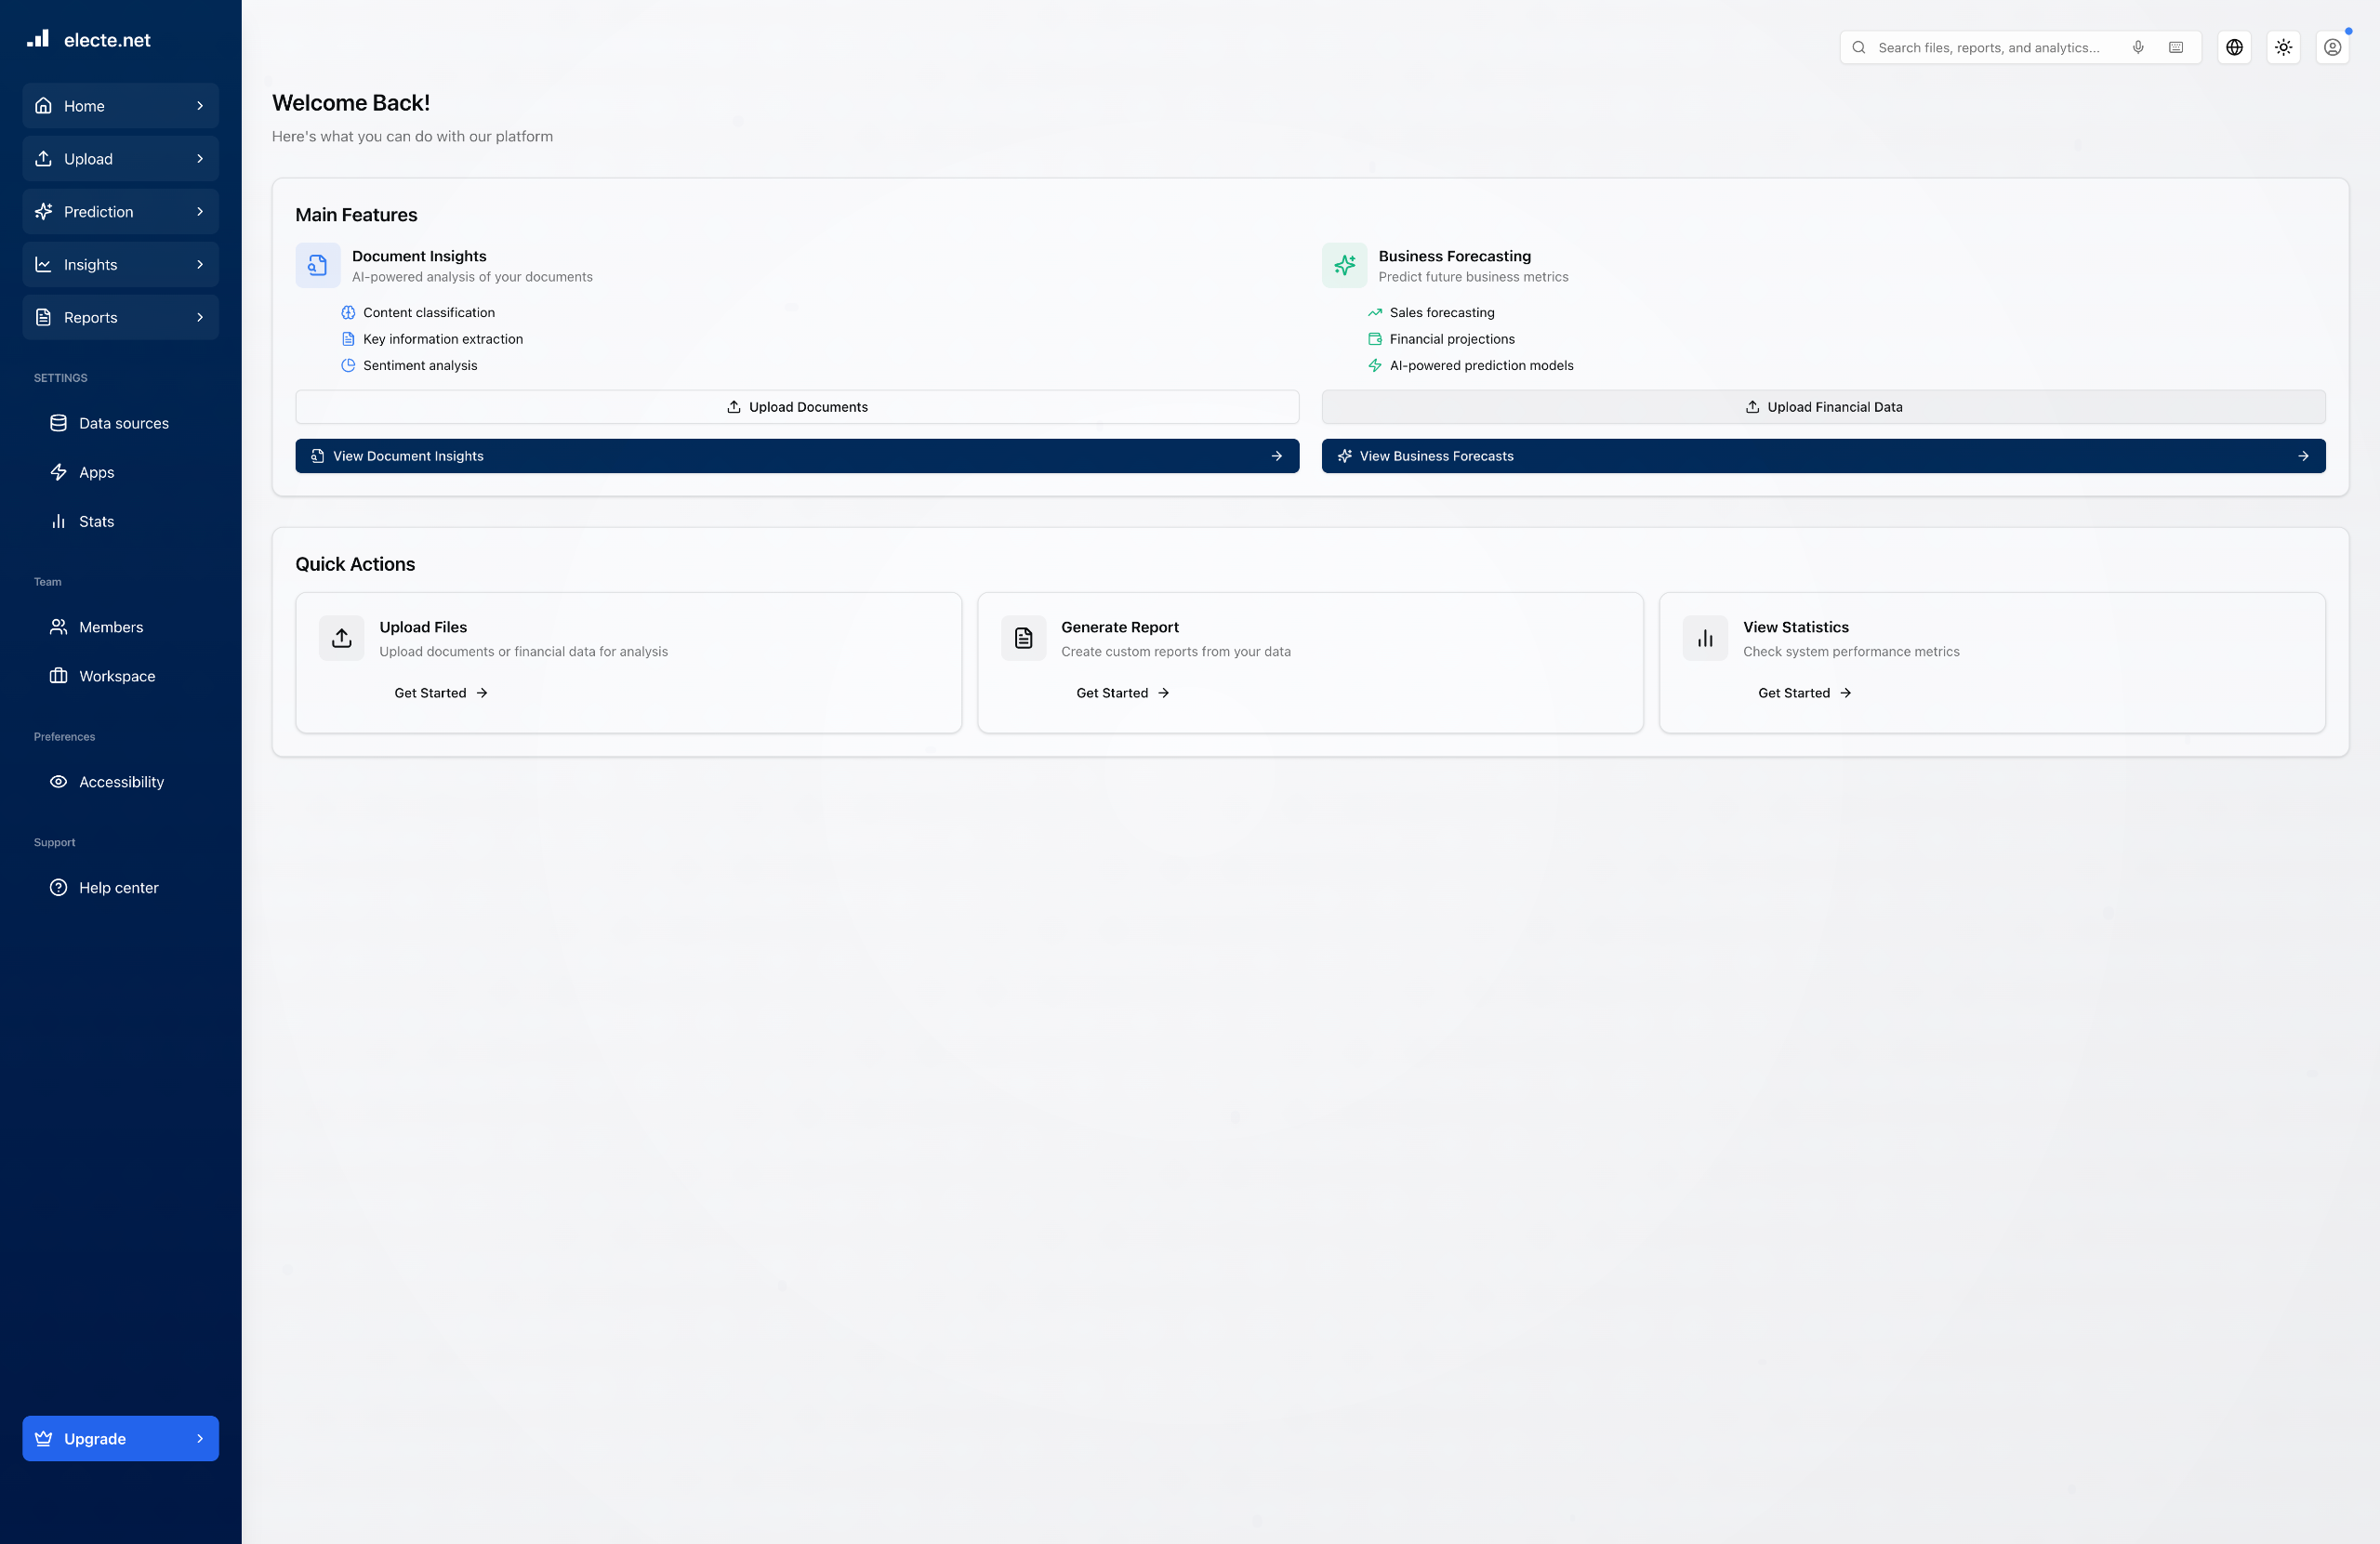This screenshot has width=2380, height=1544.
Task: Click View Business Forecasts button
Action: [1823, 456]
